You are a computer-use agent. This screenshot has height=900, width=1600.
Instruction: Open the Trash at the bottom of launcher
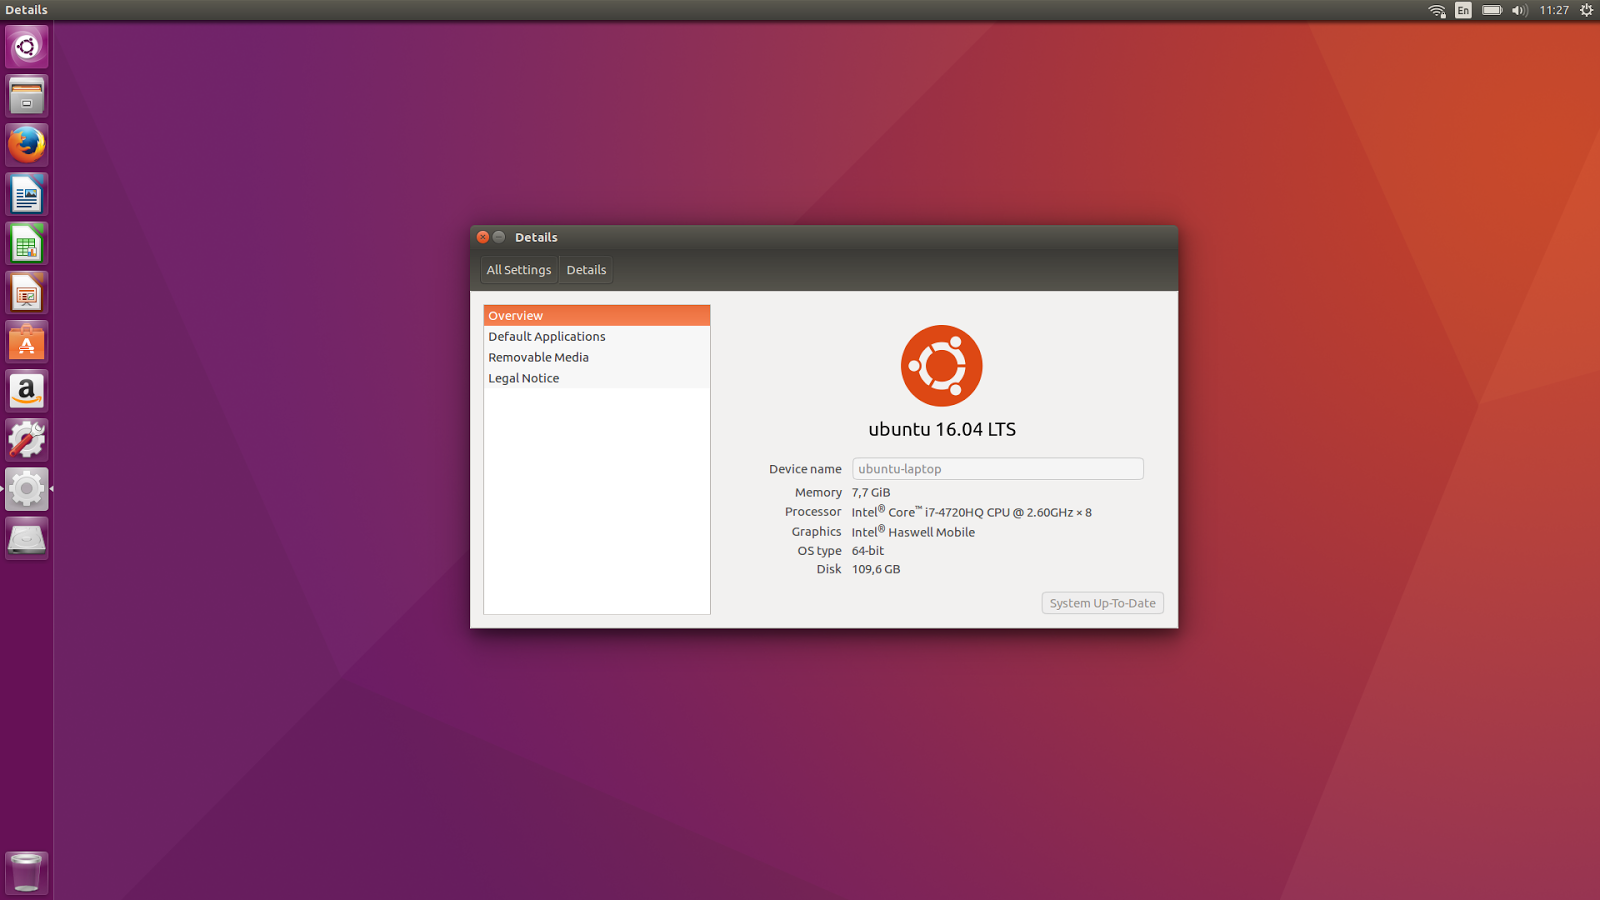[x=26, y=871]
